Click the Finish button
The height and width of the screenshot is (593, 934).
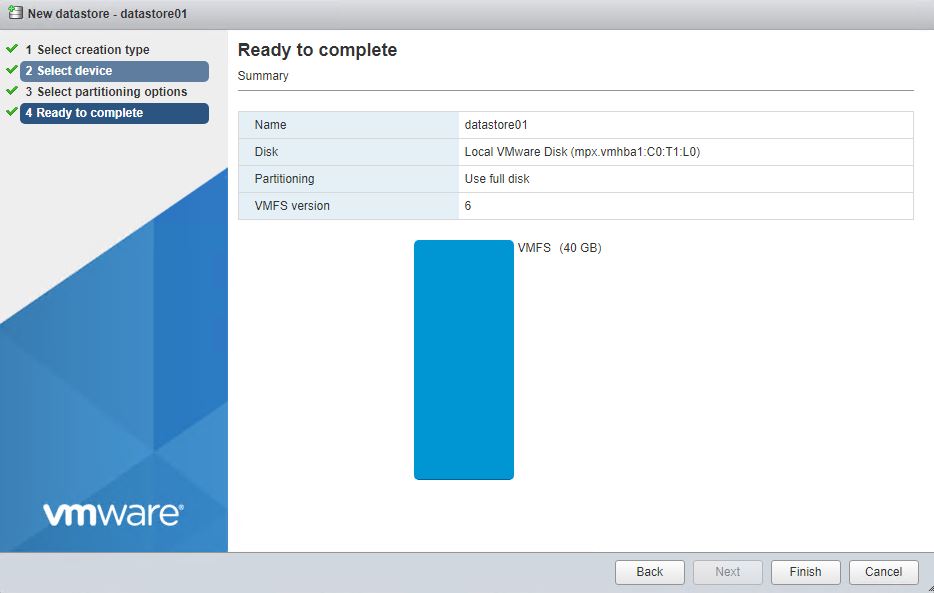[805, 572]
